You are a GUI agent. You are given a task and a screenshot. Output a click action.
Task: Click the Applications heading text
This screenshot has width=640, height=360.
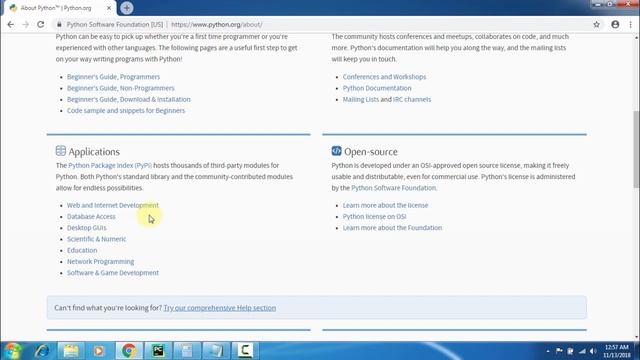pos(94,151)
